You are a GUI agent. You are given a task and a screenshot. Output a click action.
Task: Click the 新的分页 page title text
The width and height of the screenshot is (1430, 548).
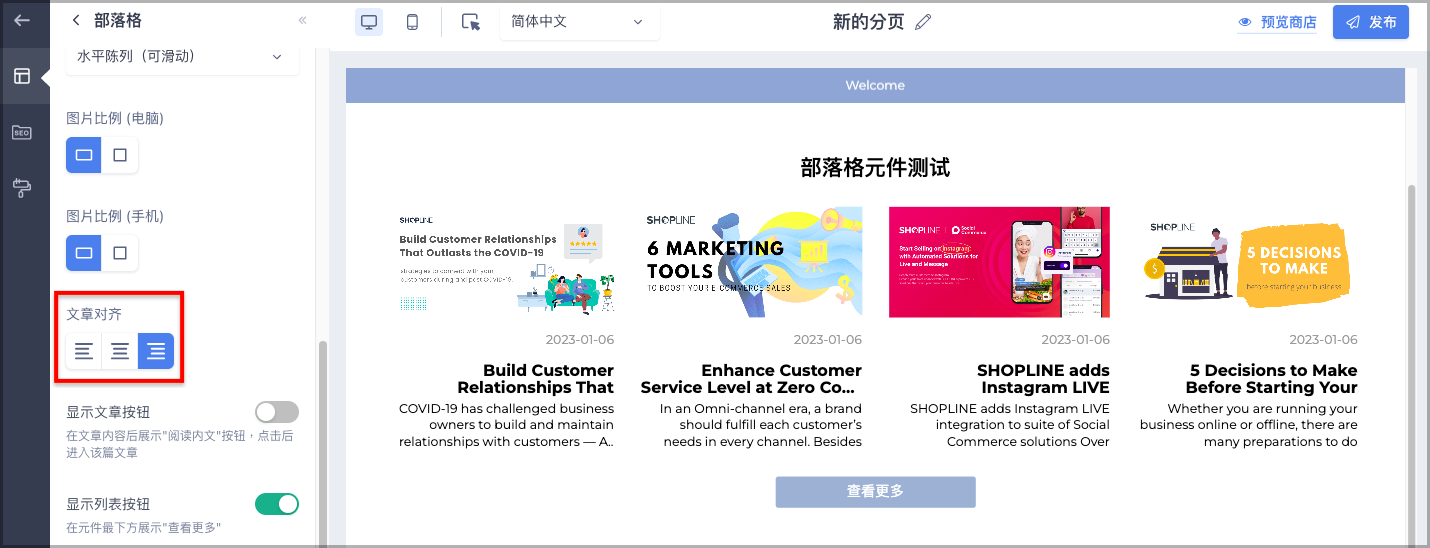point(868,22)
